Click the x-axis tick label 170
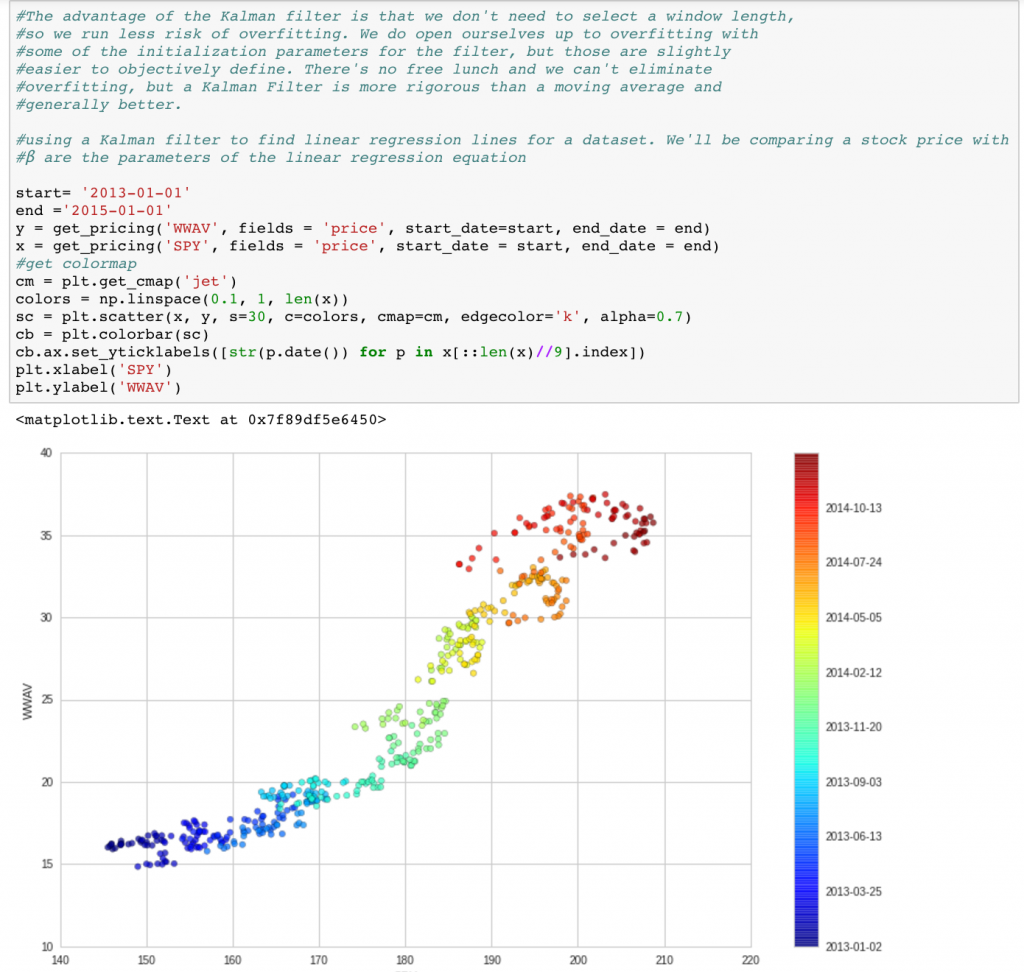The image size is (1024, 972). 319,960
